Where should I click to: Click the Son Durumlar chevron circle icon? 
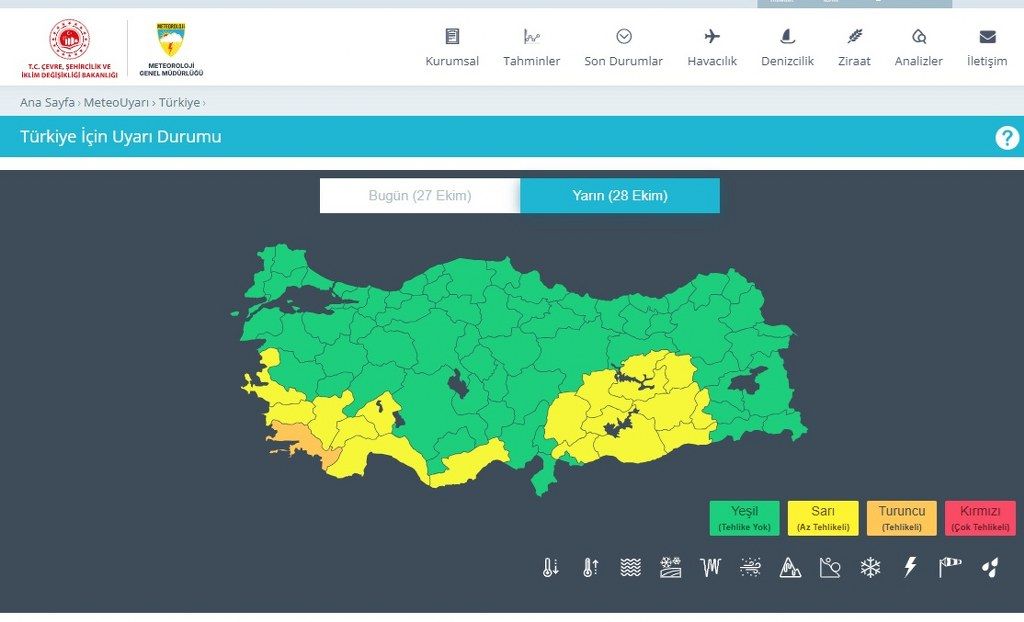coord(624,36)
